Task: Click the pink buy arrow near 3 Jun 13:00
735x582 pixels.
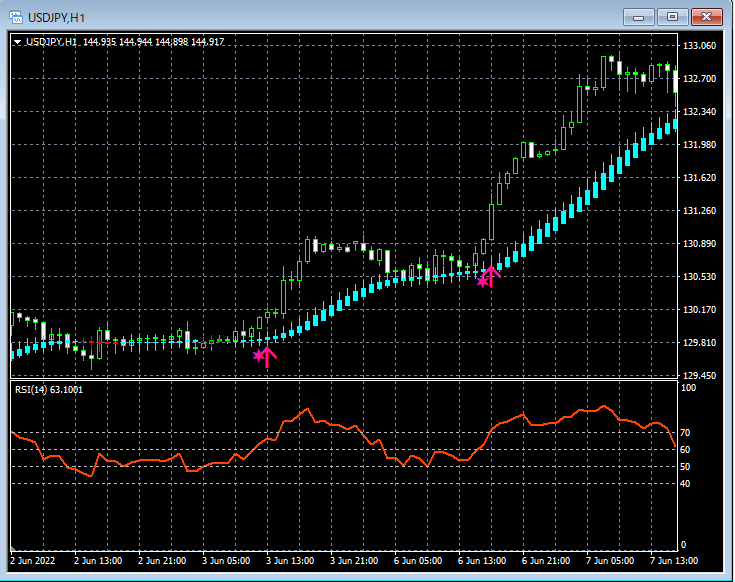Action: [x=268, y=357]
